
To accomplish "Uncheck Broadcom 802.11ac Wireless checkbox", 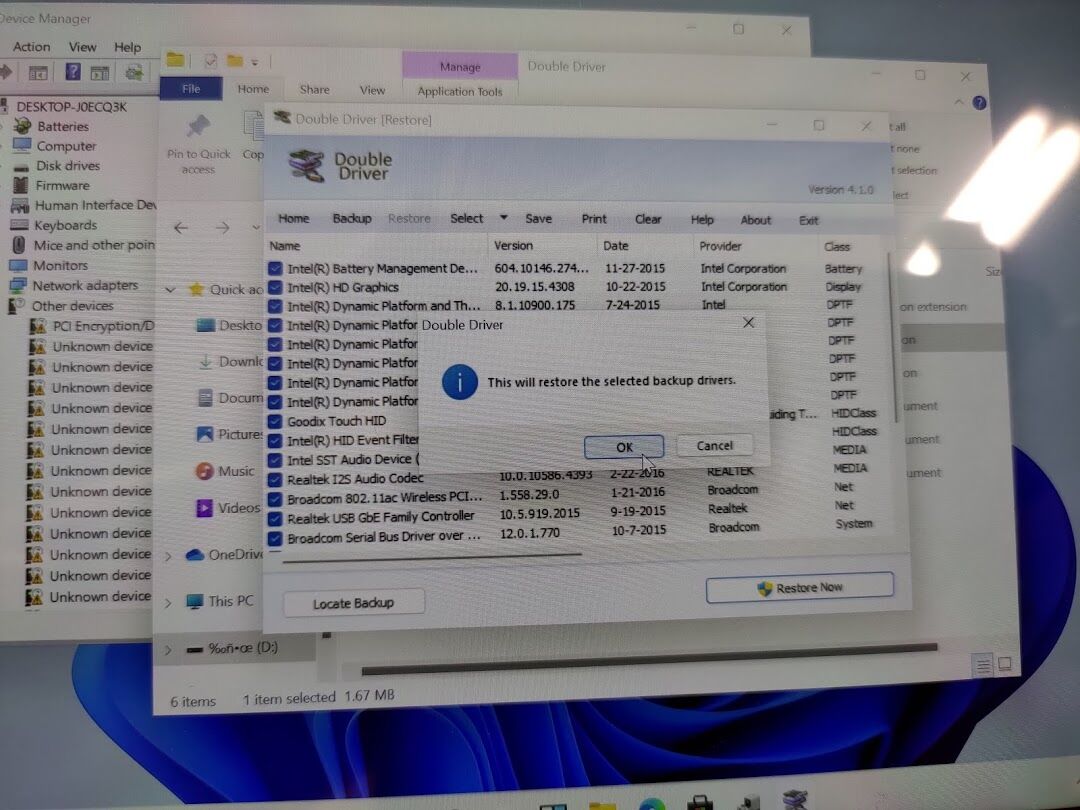I will pyautogui.click(x=275, y=499).
